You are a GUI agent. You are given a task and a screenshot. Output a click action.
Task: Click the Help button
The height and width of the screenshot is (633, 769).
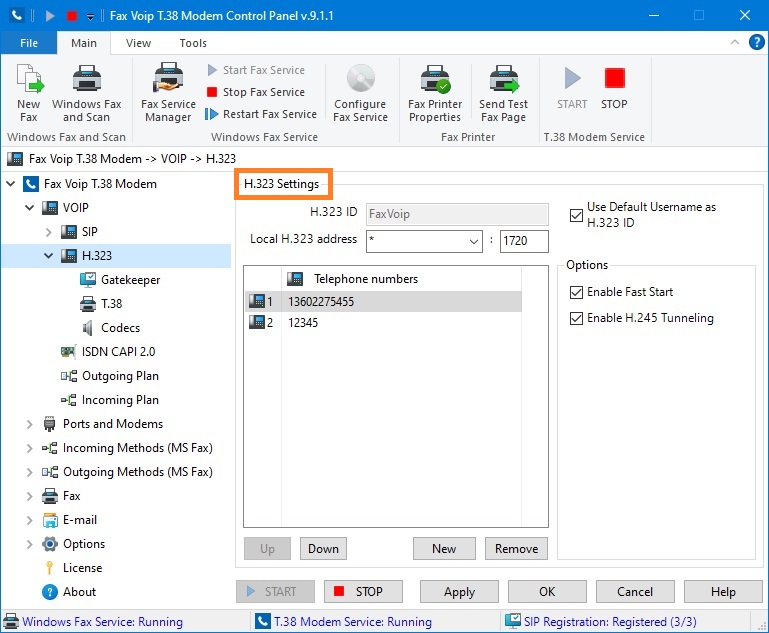click(x=723, y=592)
